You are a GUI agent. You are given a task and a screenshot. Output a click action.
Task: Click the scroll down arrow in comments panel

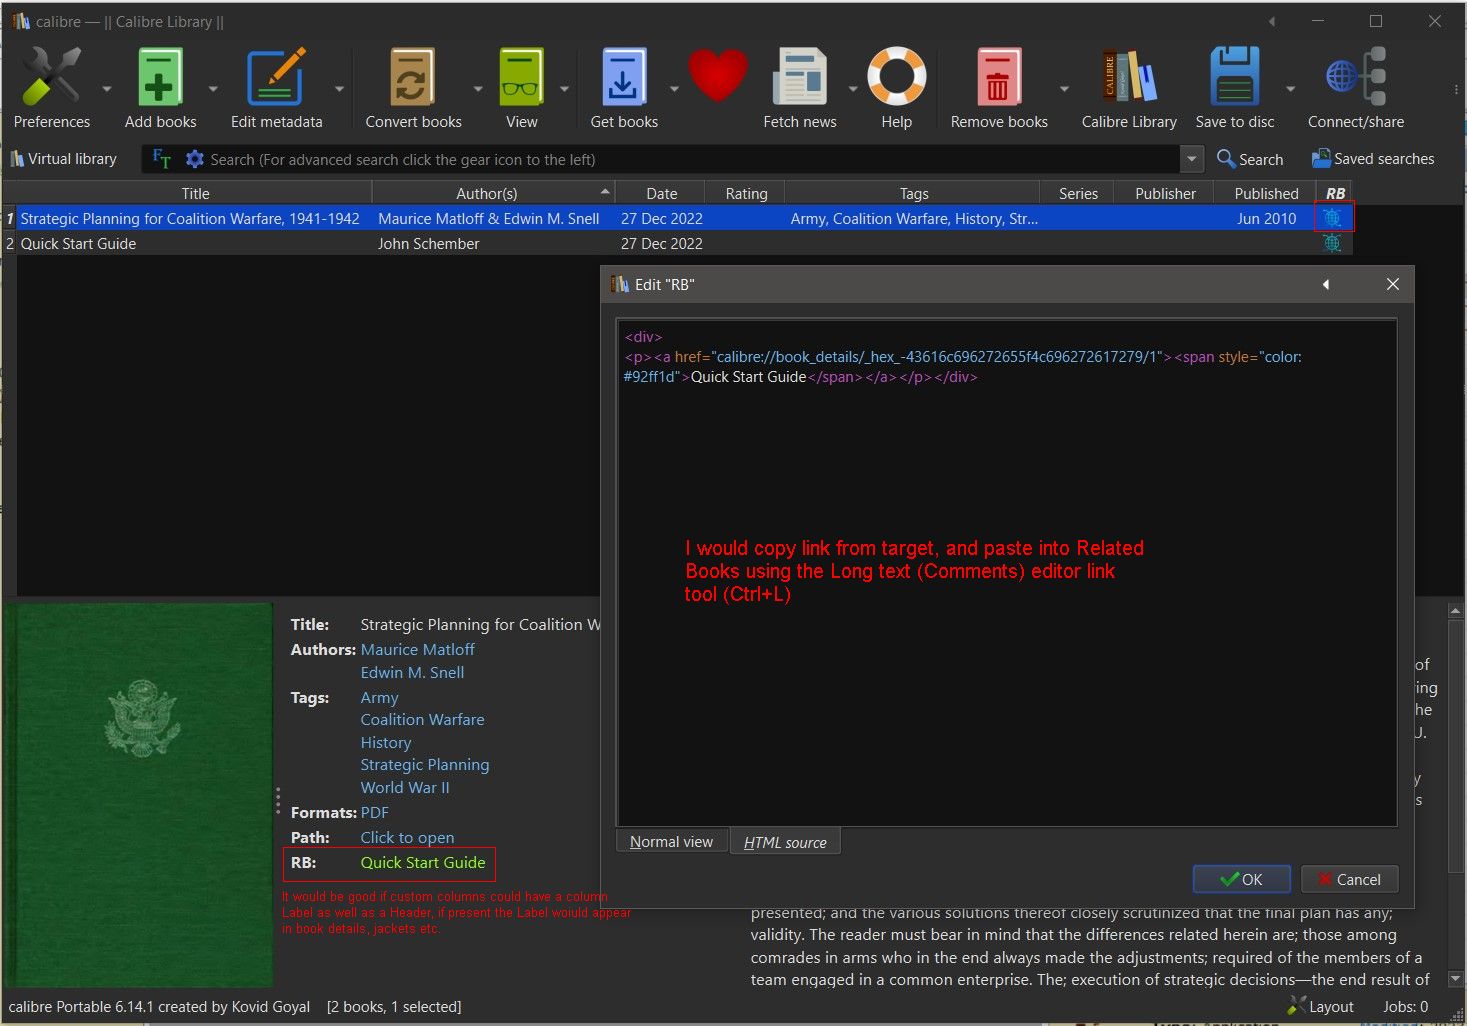[1456, 979]
